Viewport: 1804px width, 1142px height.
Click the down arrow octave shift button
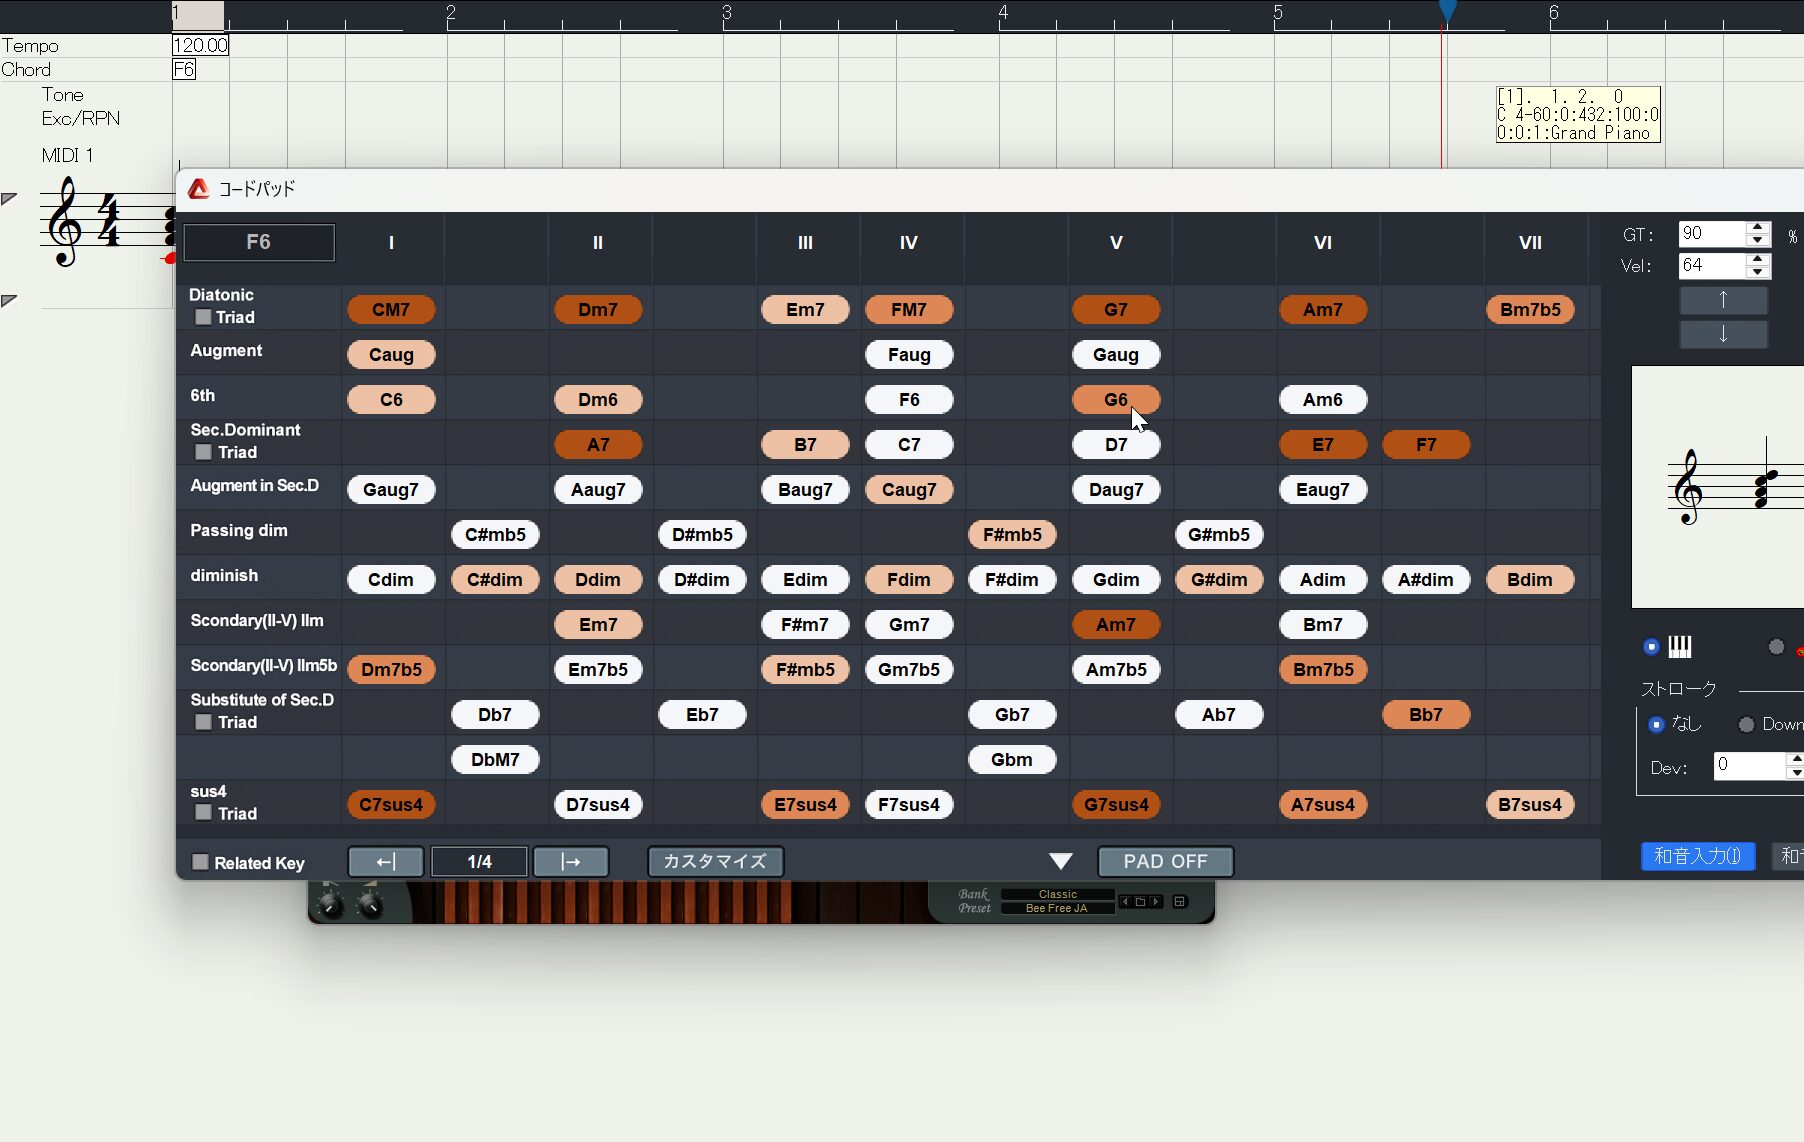[1722, 334]
